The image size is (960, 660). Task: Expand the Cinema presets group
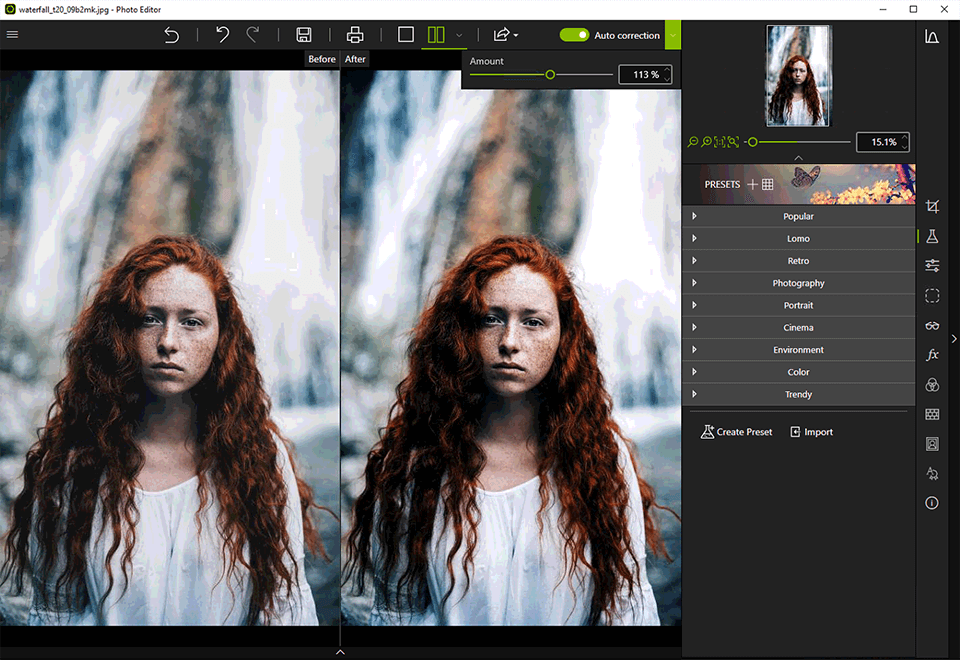pyautogui.click(x=798, y=328)
